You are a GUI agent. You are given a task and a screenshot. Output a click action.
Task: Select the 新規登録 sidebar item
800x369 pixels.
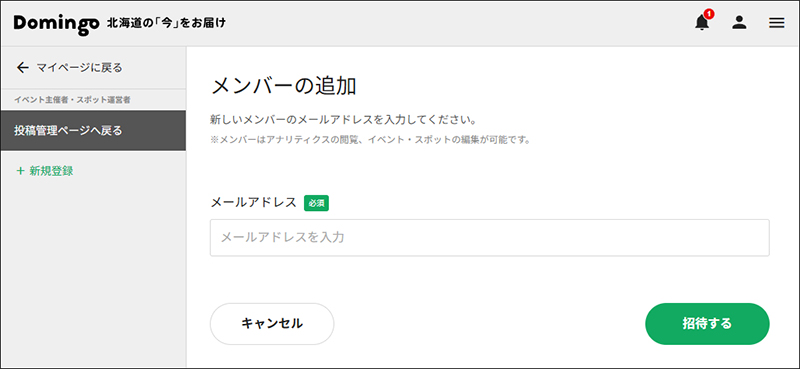(45, 171)
